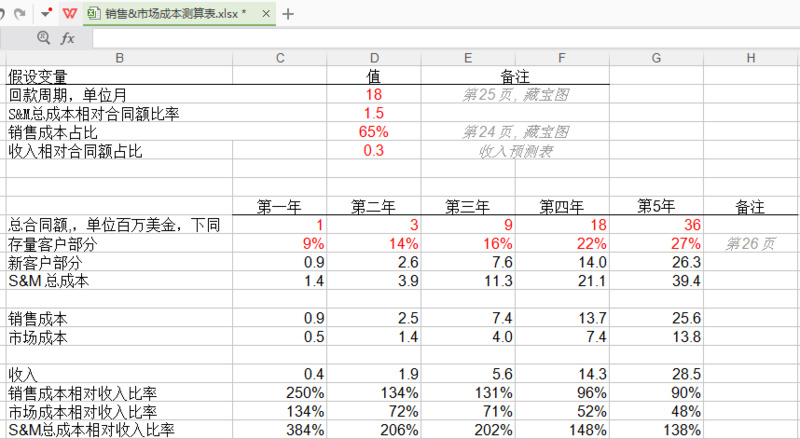Screen dimensions: 800x439
Task: Select the 第5年 header cell
Action: [x=656, y=206]
